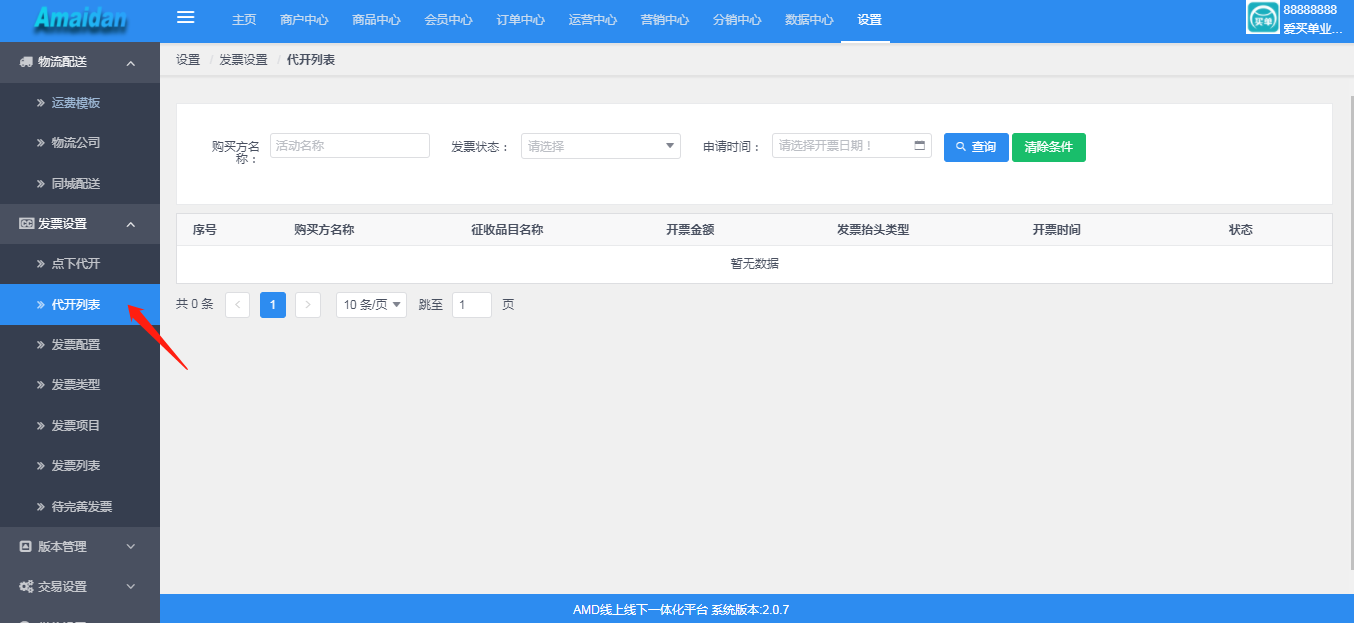Open 代开列表 in sidebar
1354x623 pixels.
80,304
